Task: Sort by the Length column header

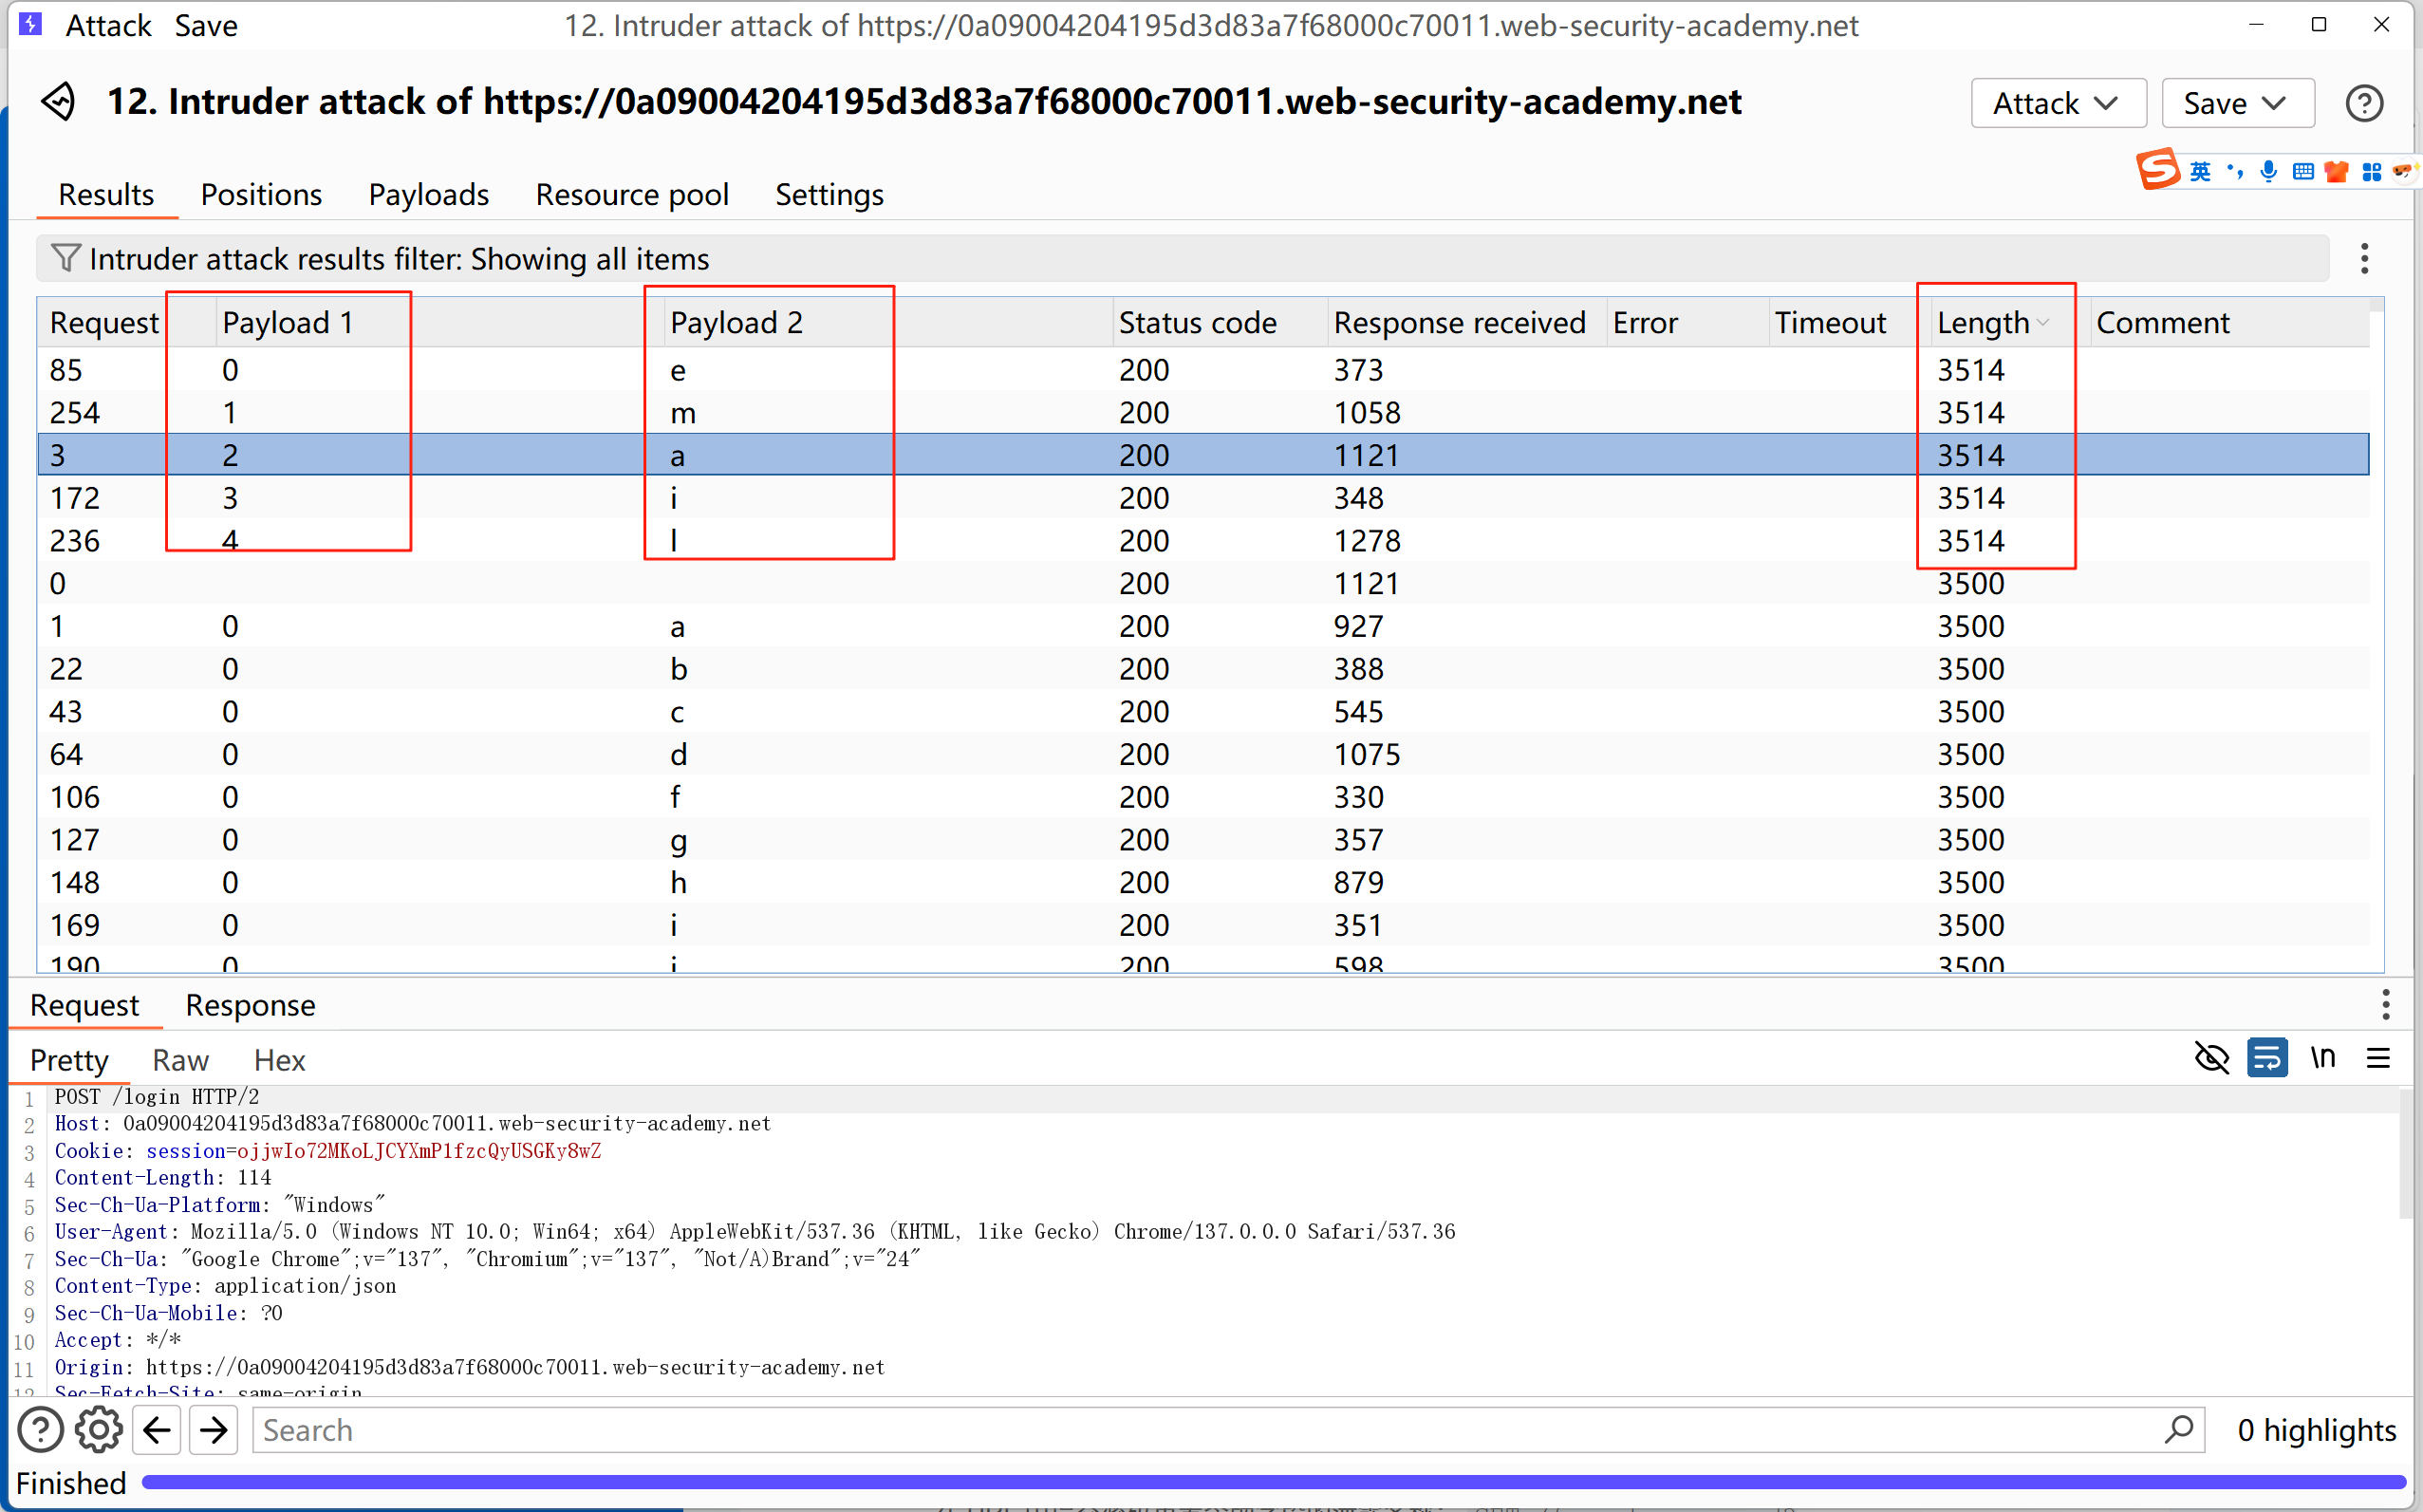Action: pyautogui.click(x=1983, y=323)
